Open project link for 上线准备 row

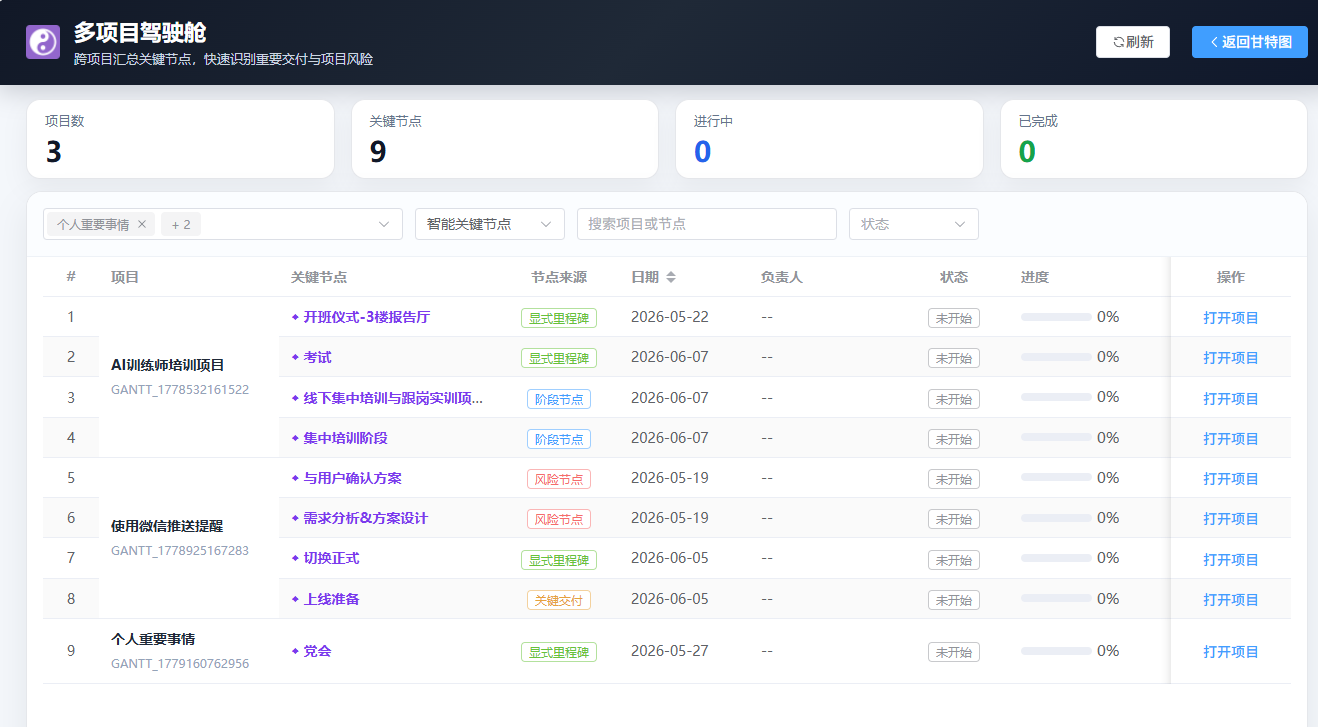click(1231, 600)
